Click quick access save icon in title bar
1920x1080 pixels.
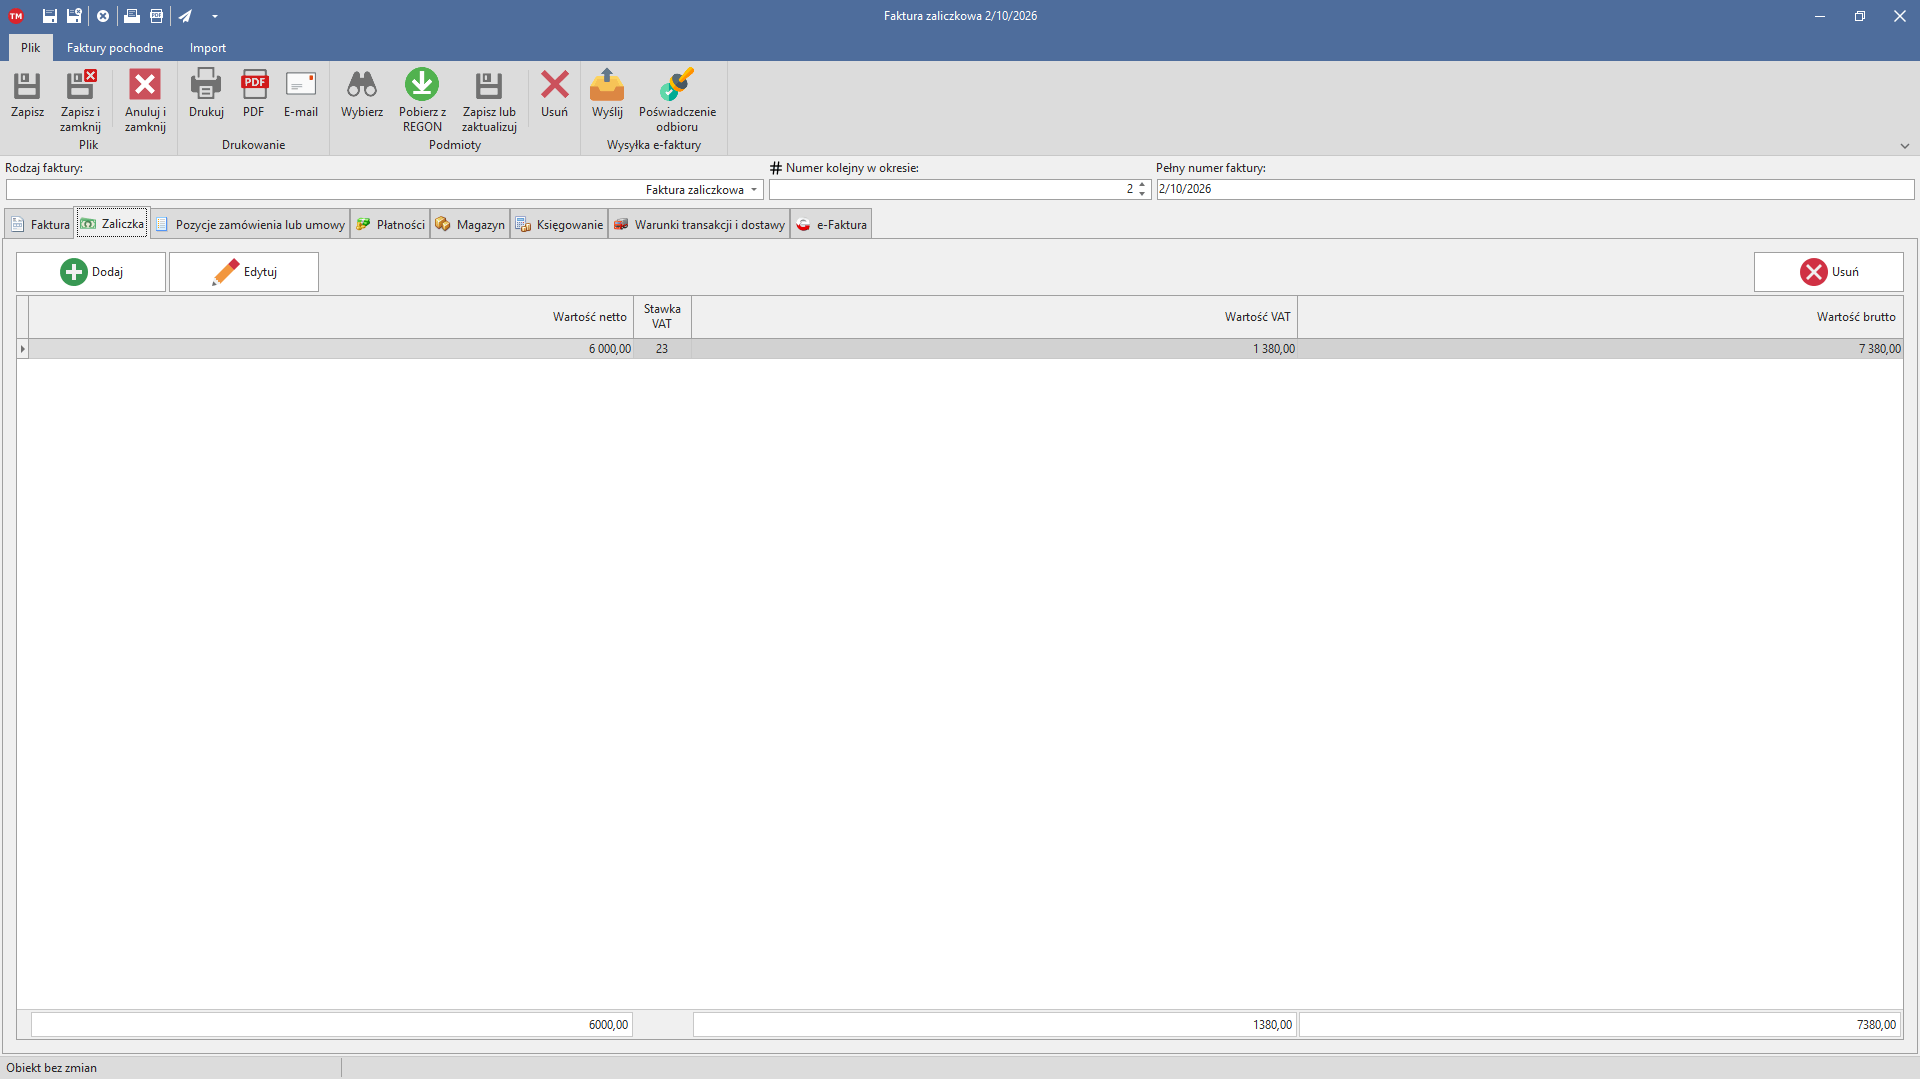pos(49,16)
